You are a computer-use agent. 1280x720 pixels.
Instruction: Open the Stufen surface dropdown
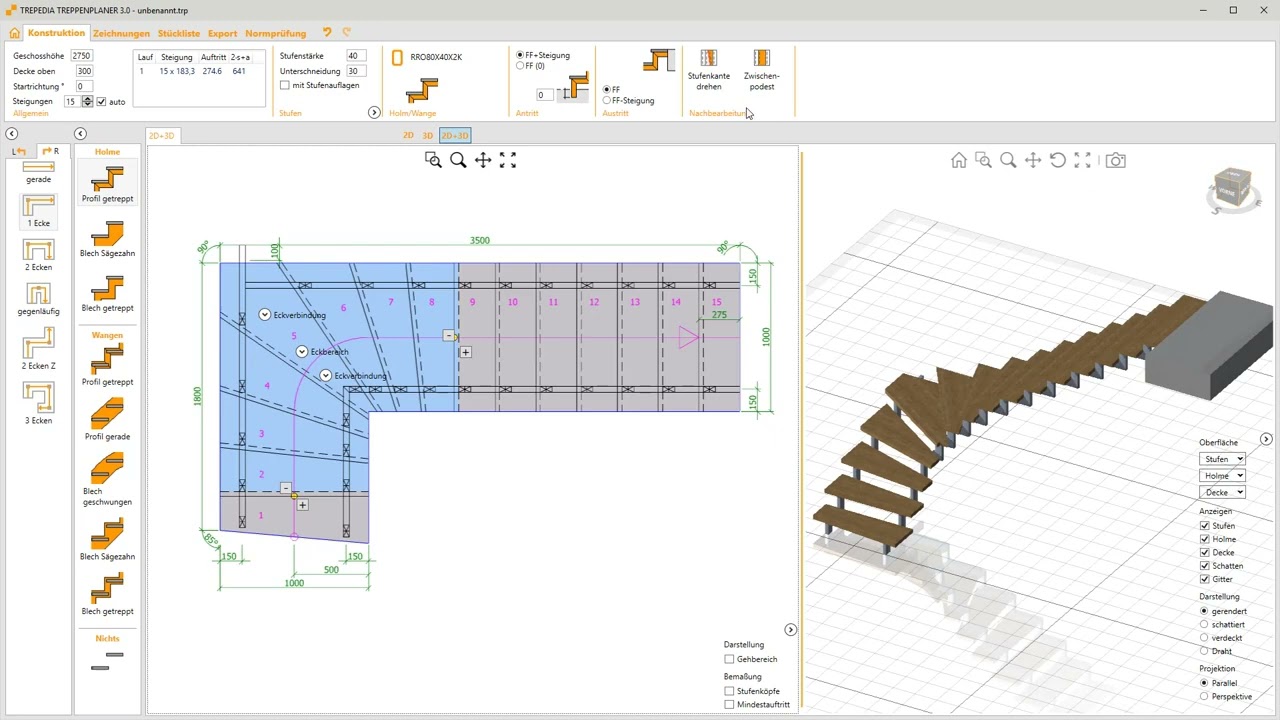(x=1222, y=459)
